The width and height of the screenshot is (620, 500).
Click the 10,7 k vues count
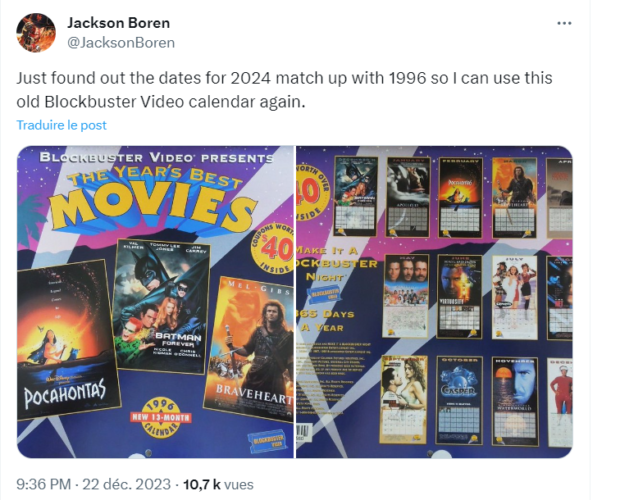pyautogui.click(x=218, y=484)
